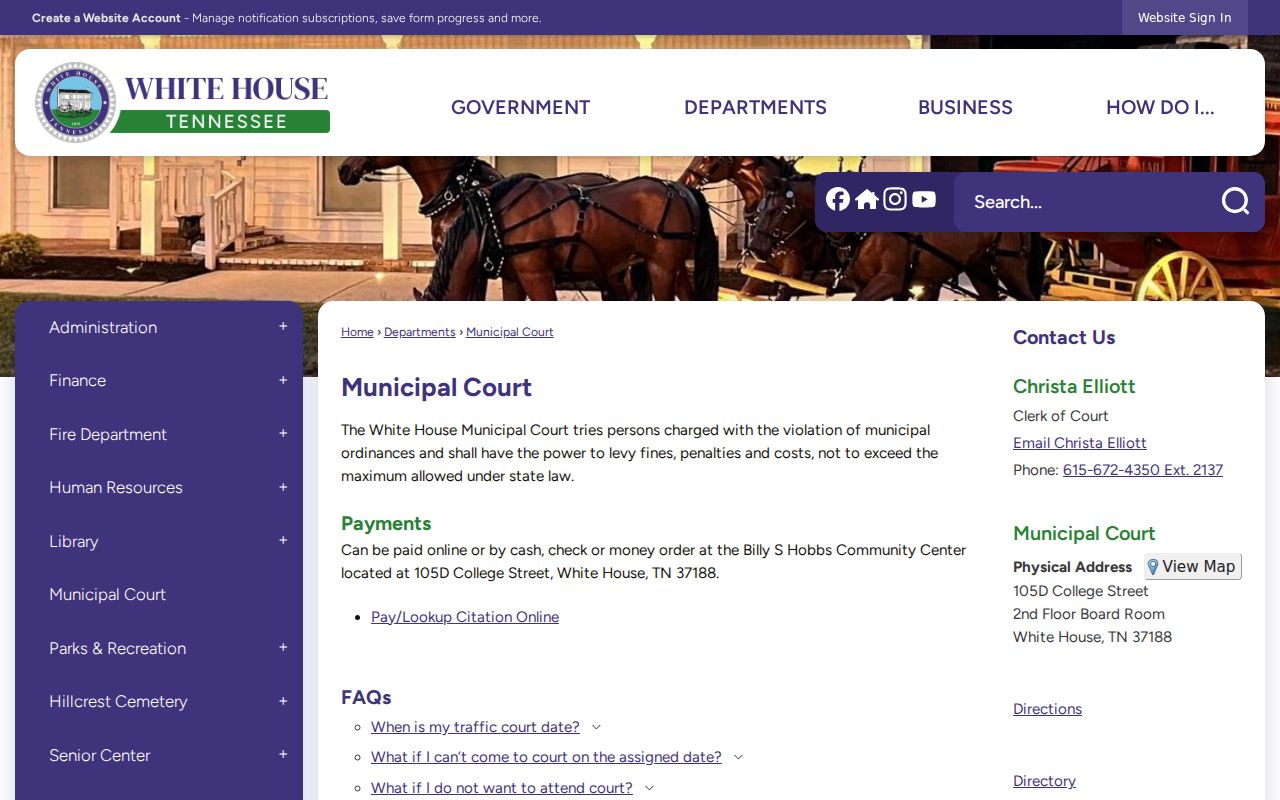Click the Website Sign In button

pyautogui.click(x=1184, y=18)
